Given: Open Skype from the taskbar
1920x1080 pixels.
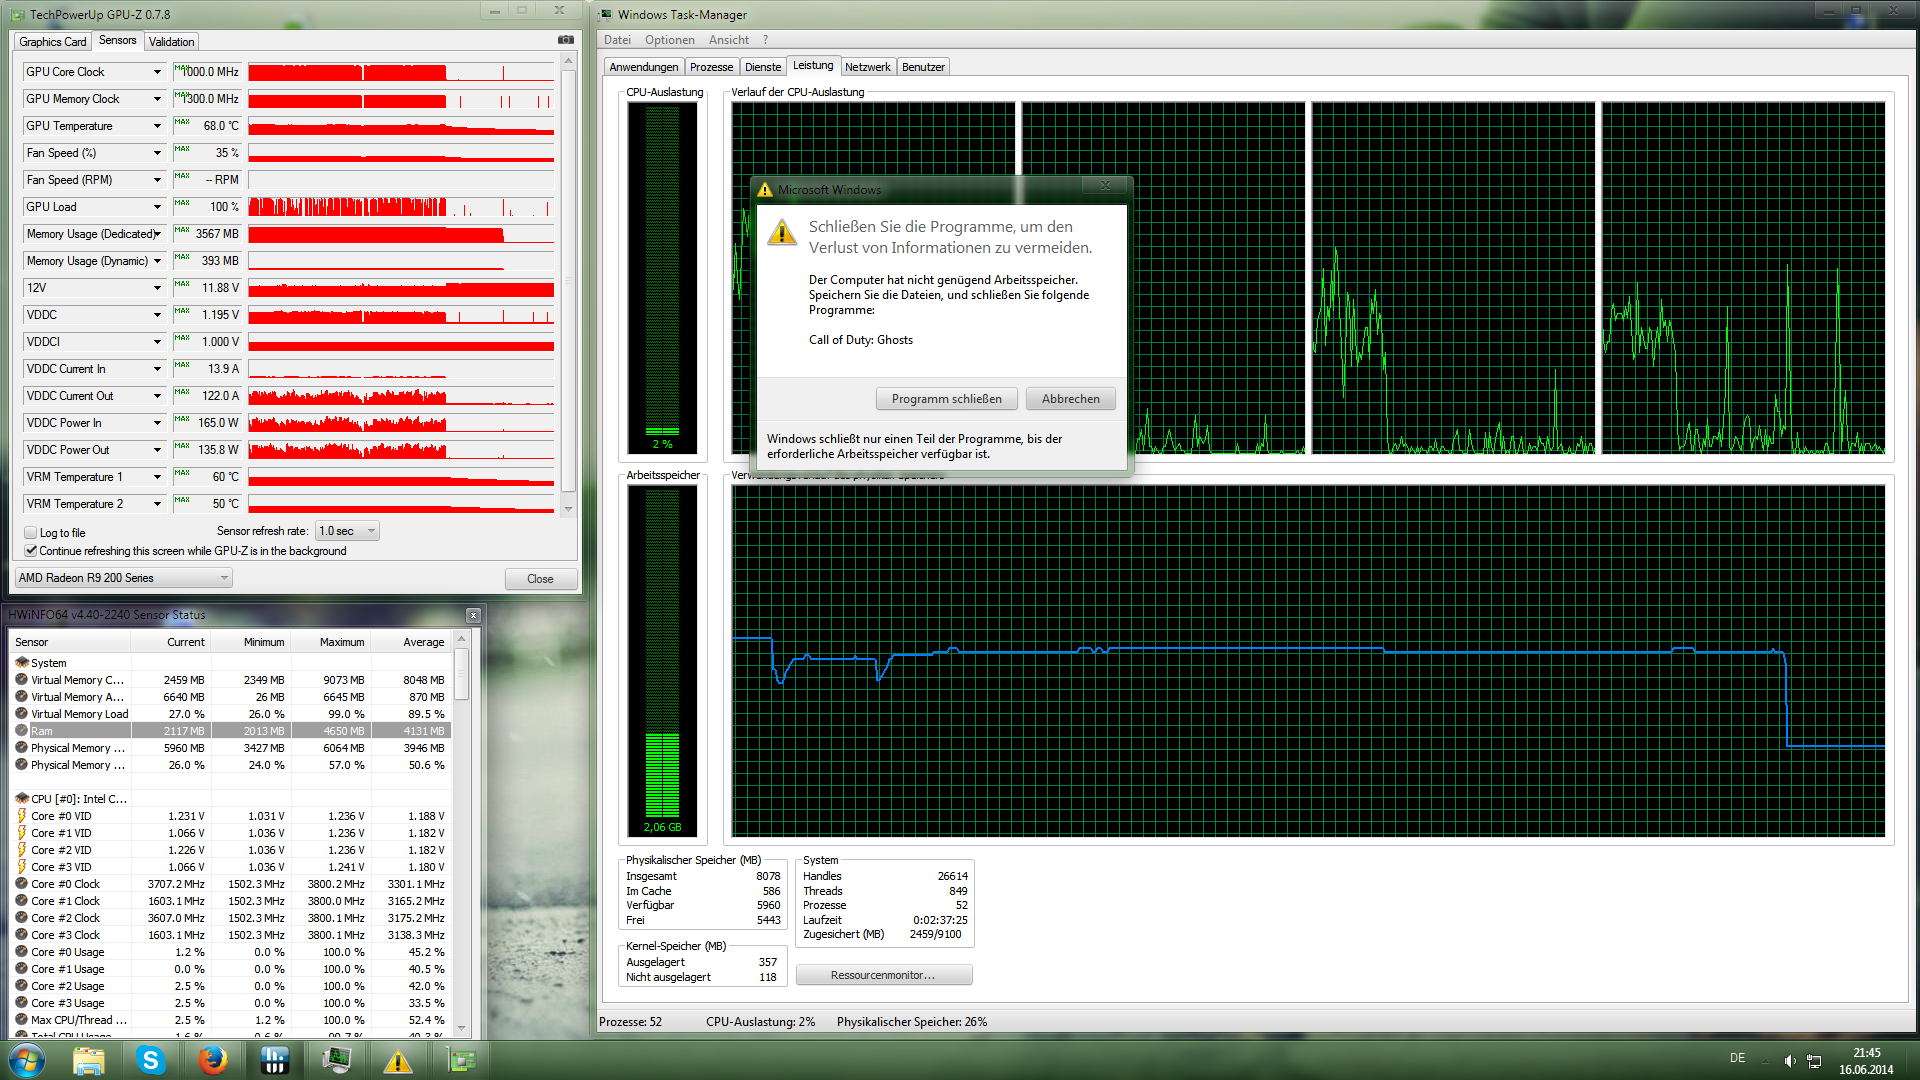Looking at the screenshot, I should (151, 1060).
